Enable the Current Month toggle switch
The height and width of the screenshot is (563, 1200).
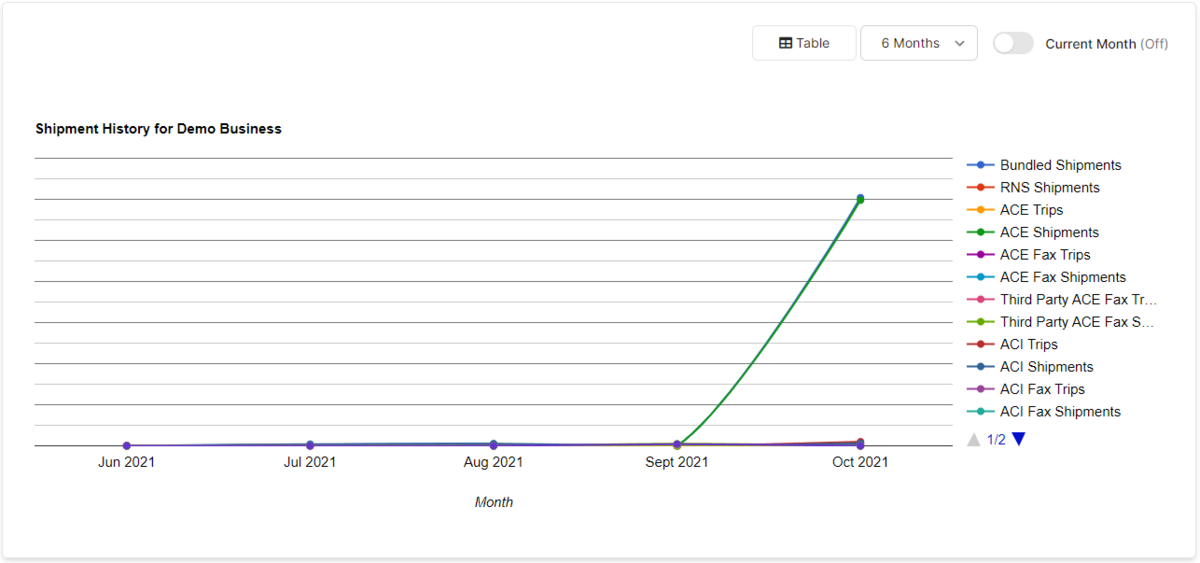(1012, 43)
